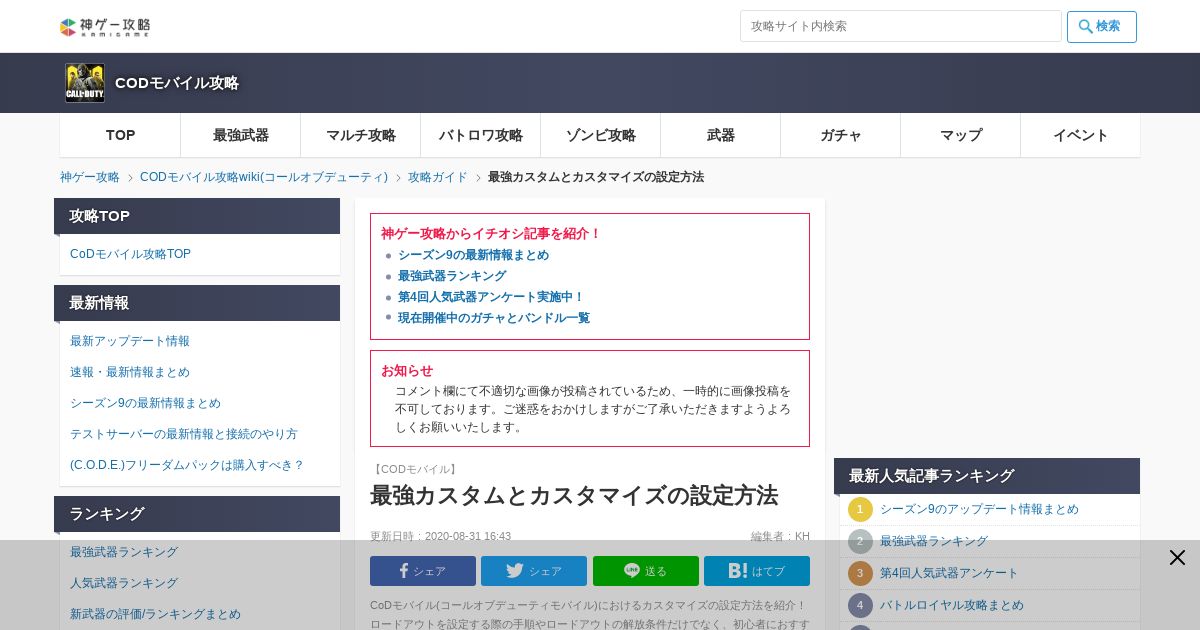Screen dimensions: 1200x630
Task: Share article on Twitter
Action: click(x=534, y=571)
